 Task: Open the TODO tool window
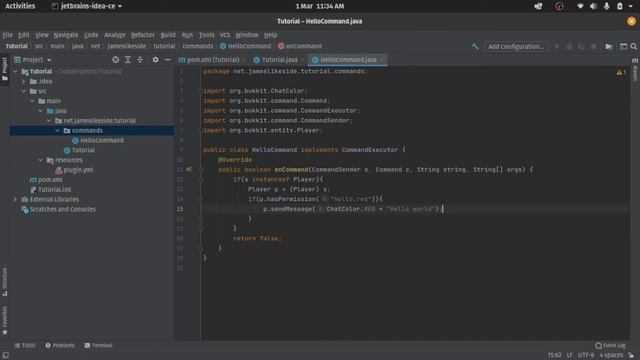(25, 345)
